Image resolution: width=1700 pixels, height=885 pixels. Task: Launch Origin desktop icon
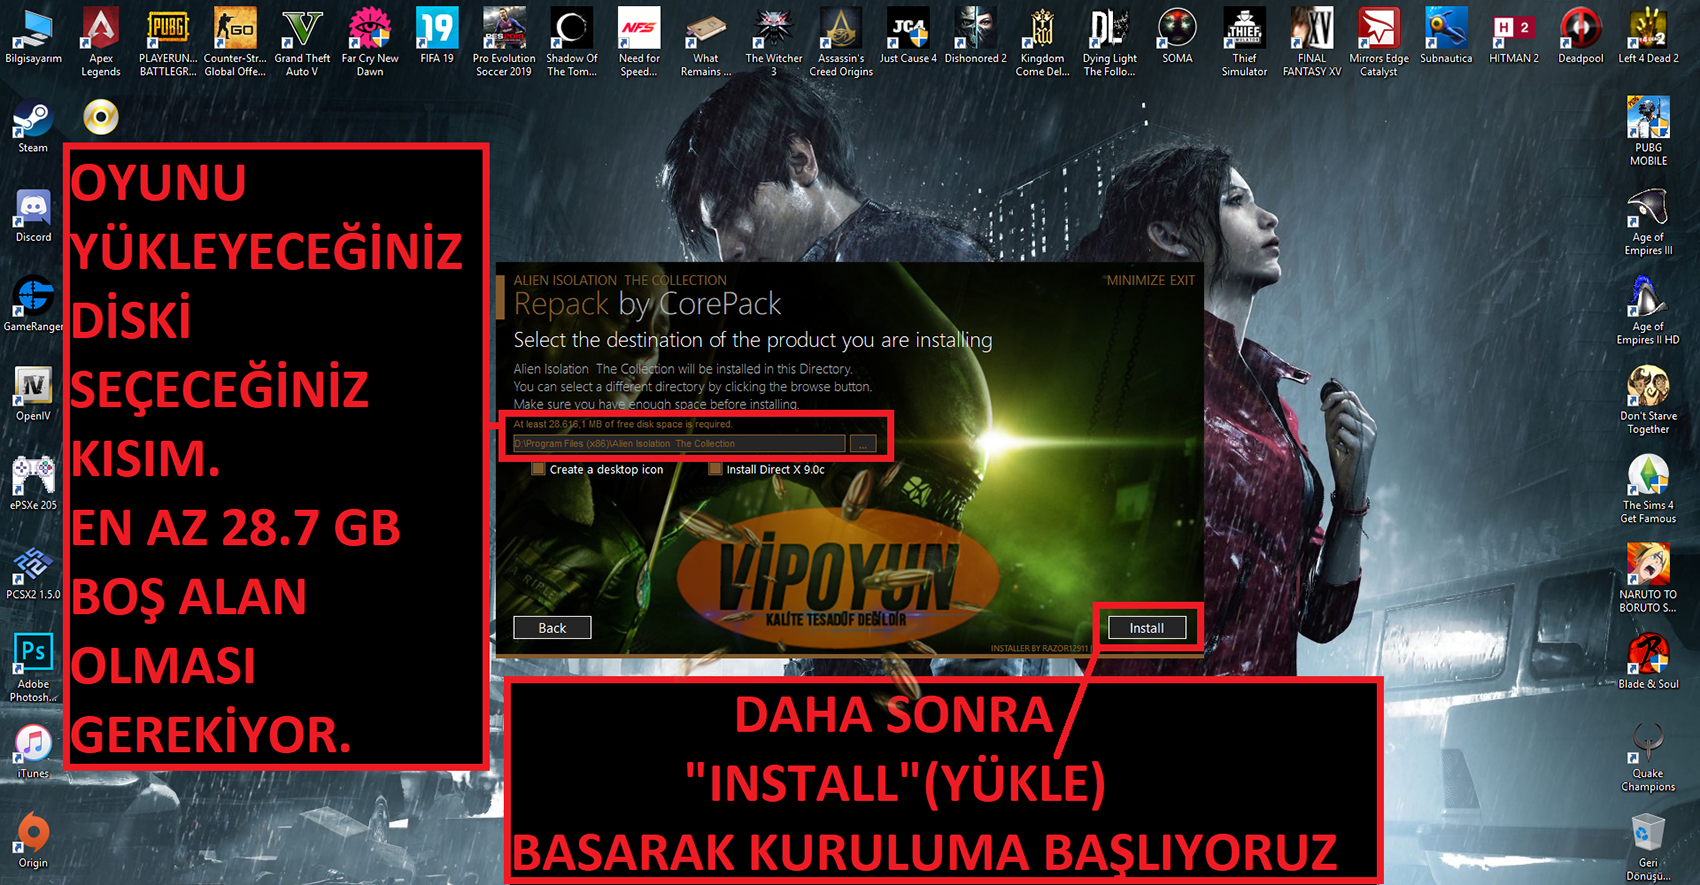(33, 841)
